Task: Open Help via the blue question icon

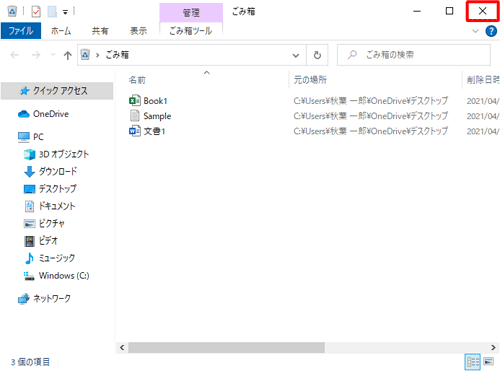Action: [x=491, y=31]
